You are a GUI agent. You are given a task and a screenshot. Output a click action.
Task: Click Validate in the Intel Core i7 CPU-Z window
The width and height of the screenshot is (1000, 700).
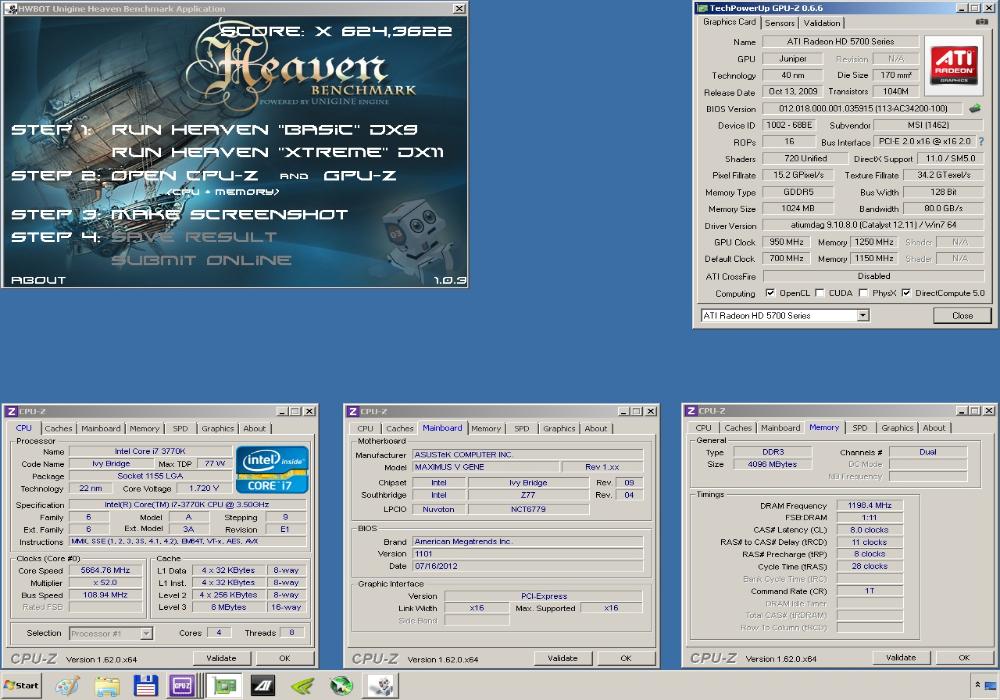coord(221,658)
